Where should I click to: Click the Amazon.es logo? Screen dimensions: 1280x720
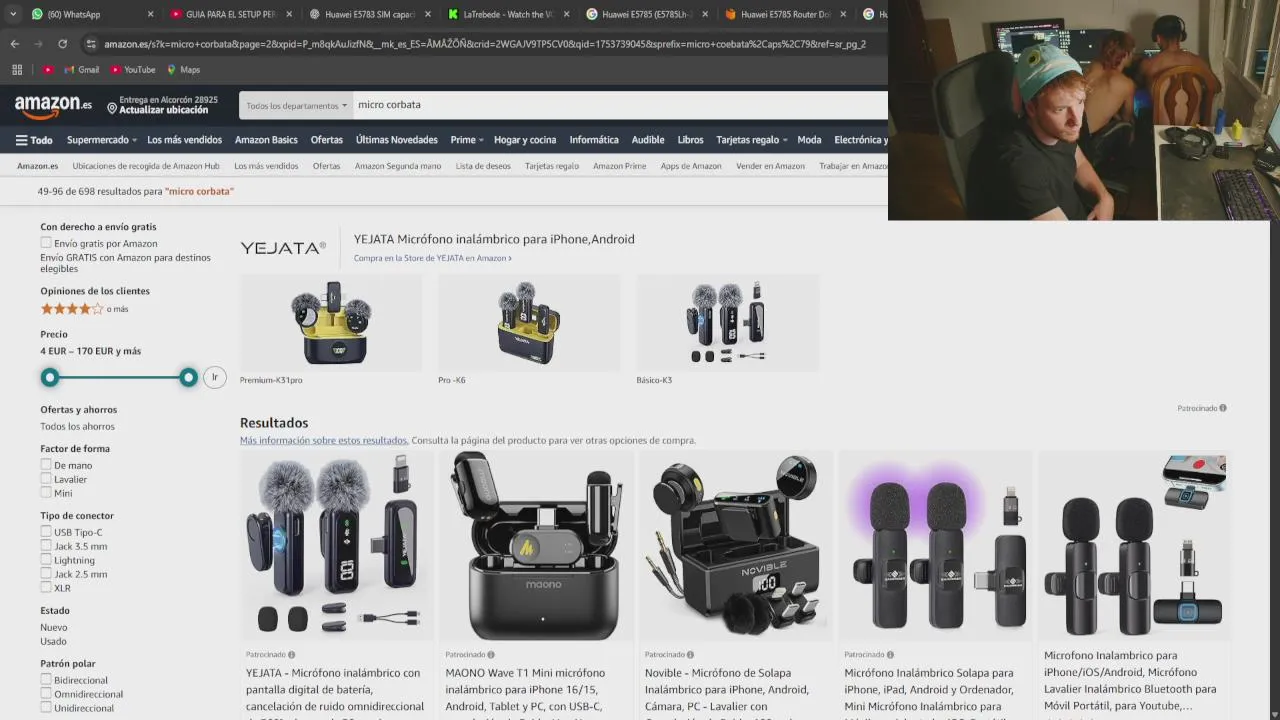(x=53, y=105)
